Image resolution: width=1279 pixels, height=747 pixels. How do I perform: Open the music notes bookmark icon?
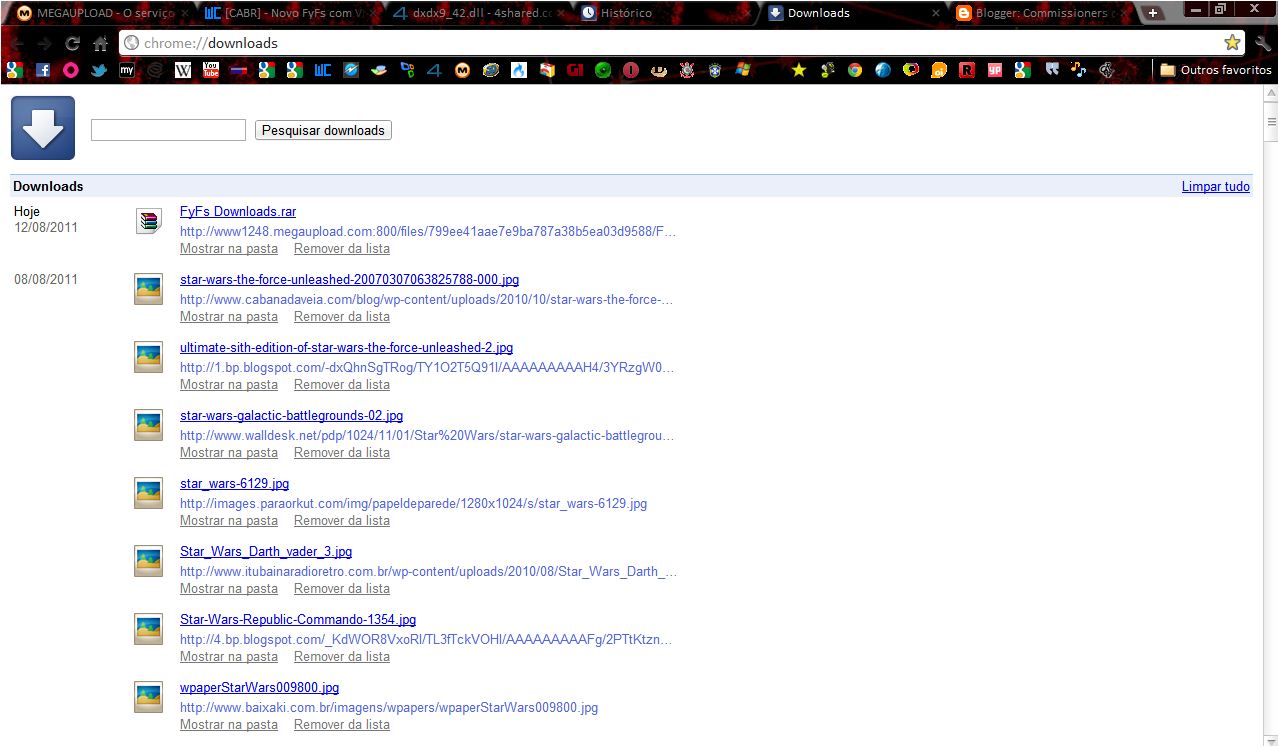[x=1078, y=70]
